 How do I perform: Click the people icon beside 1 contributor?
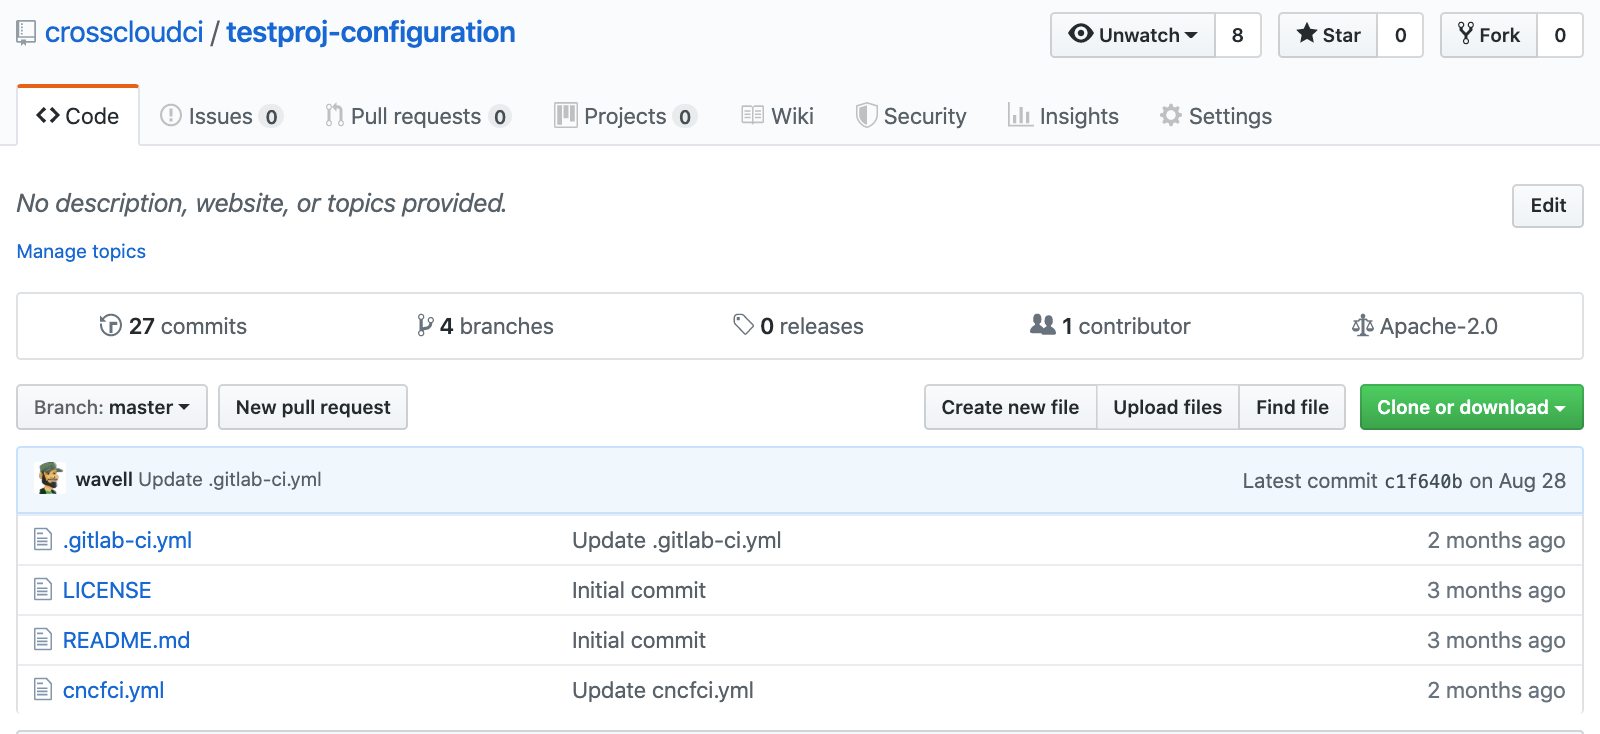1043,325
